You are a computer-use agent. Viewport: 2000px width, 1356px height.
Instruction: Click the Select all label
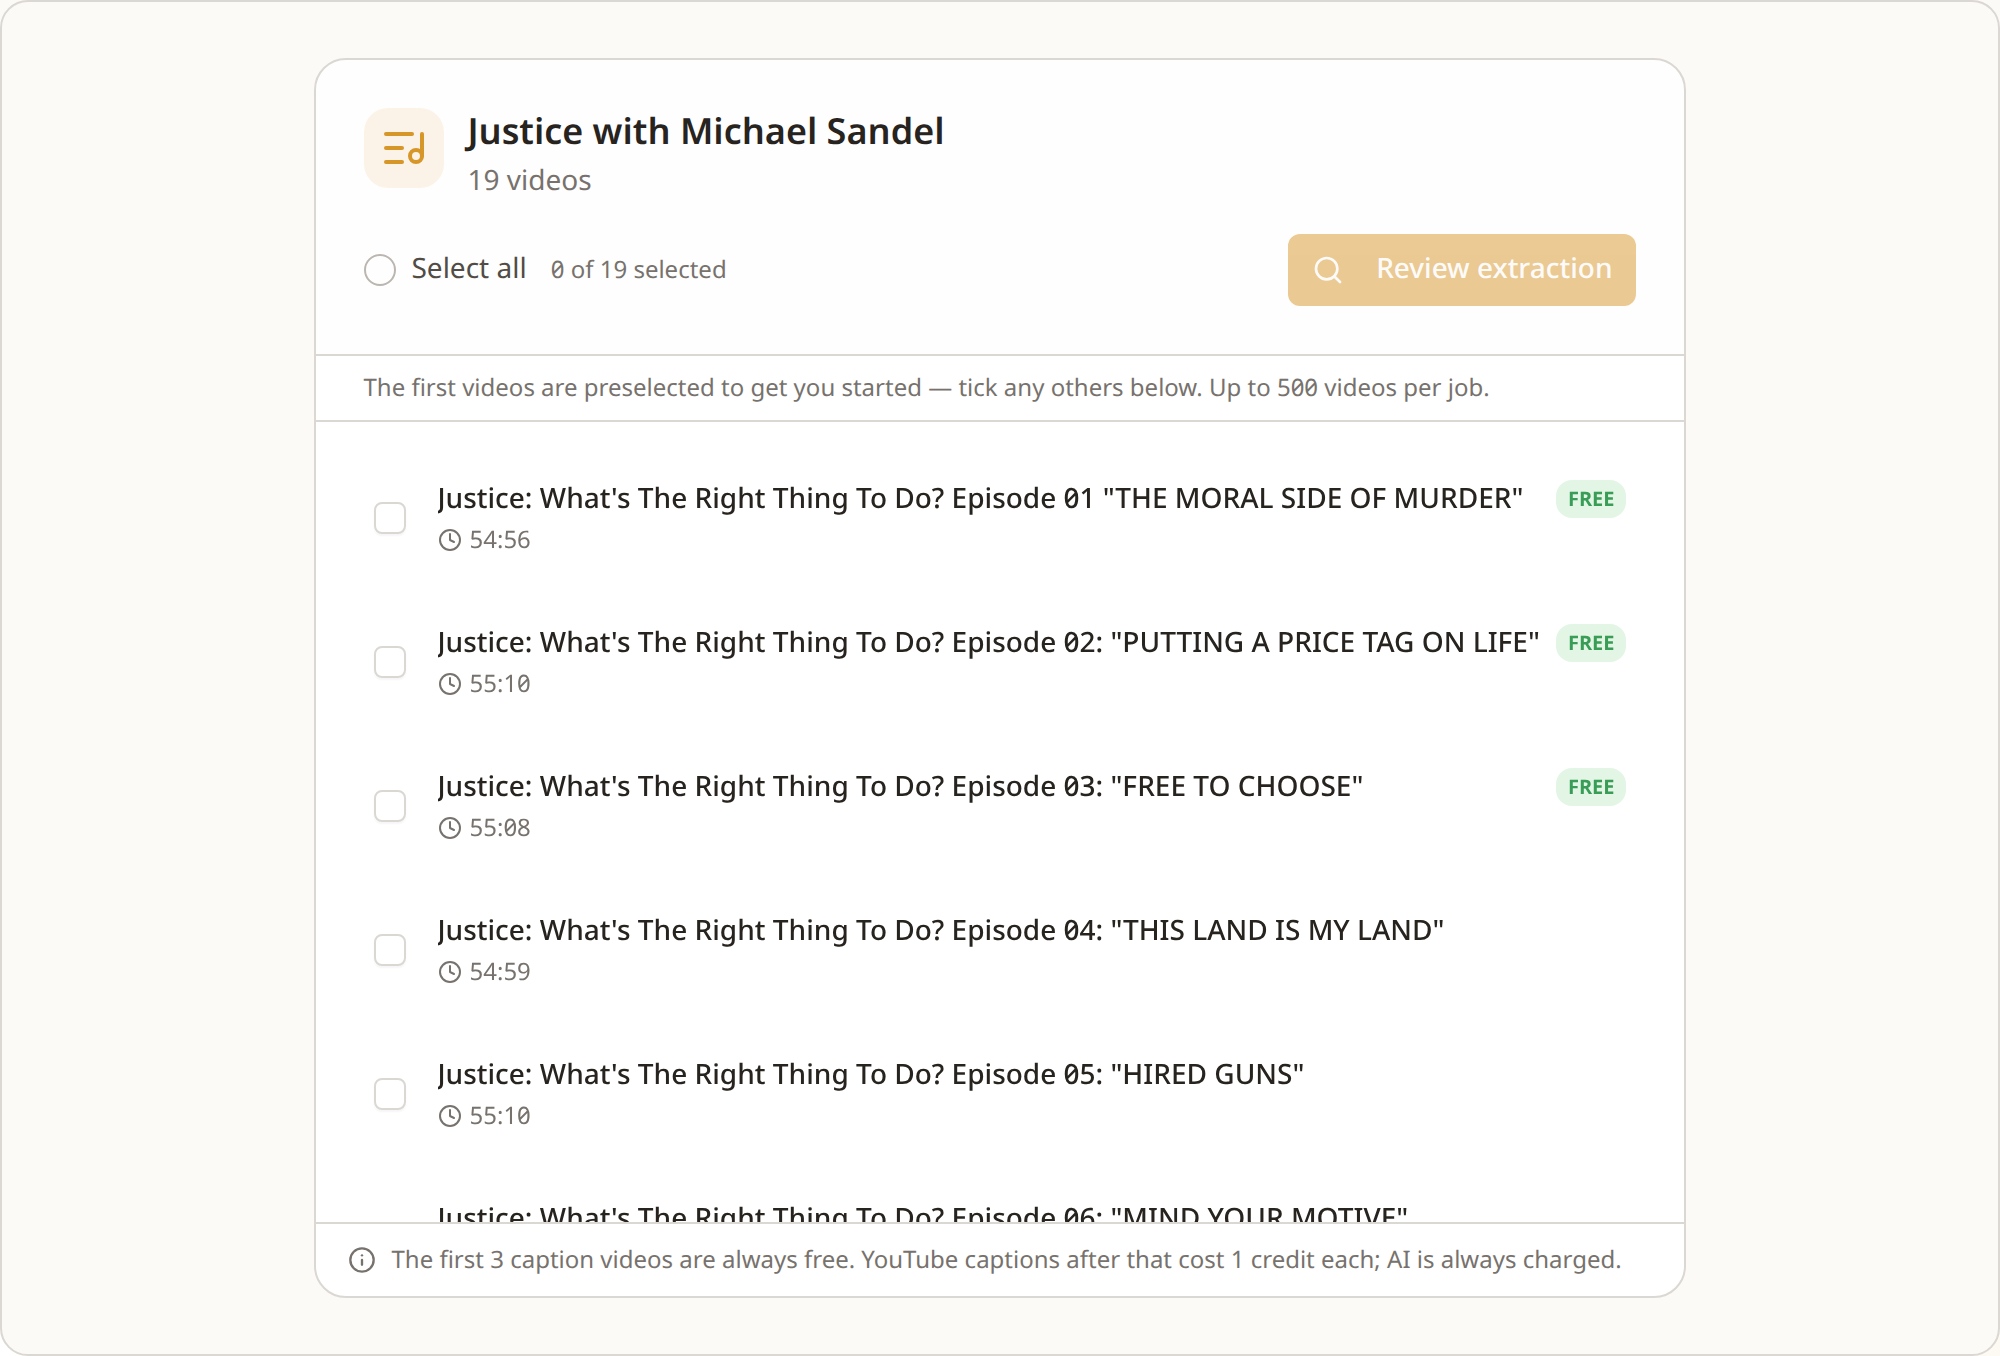tap(468, 268)
